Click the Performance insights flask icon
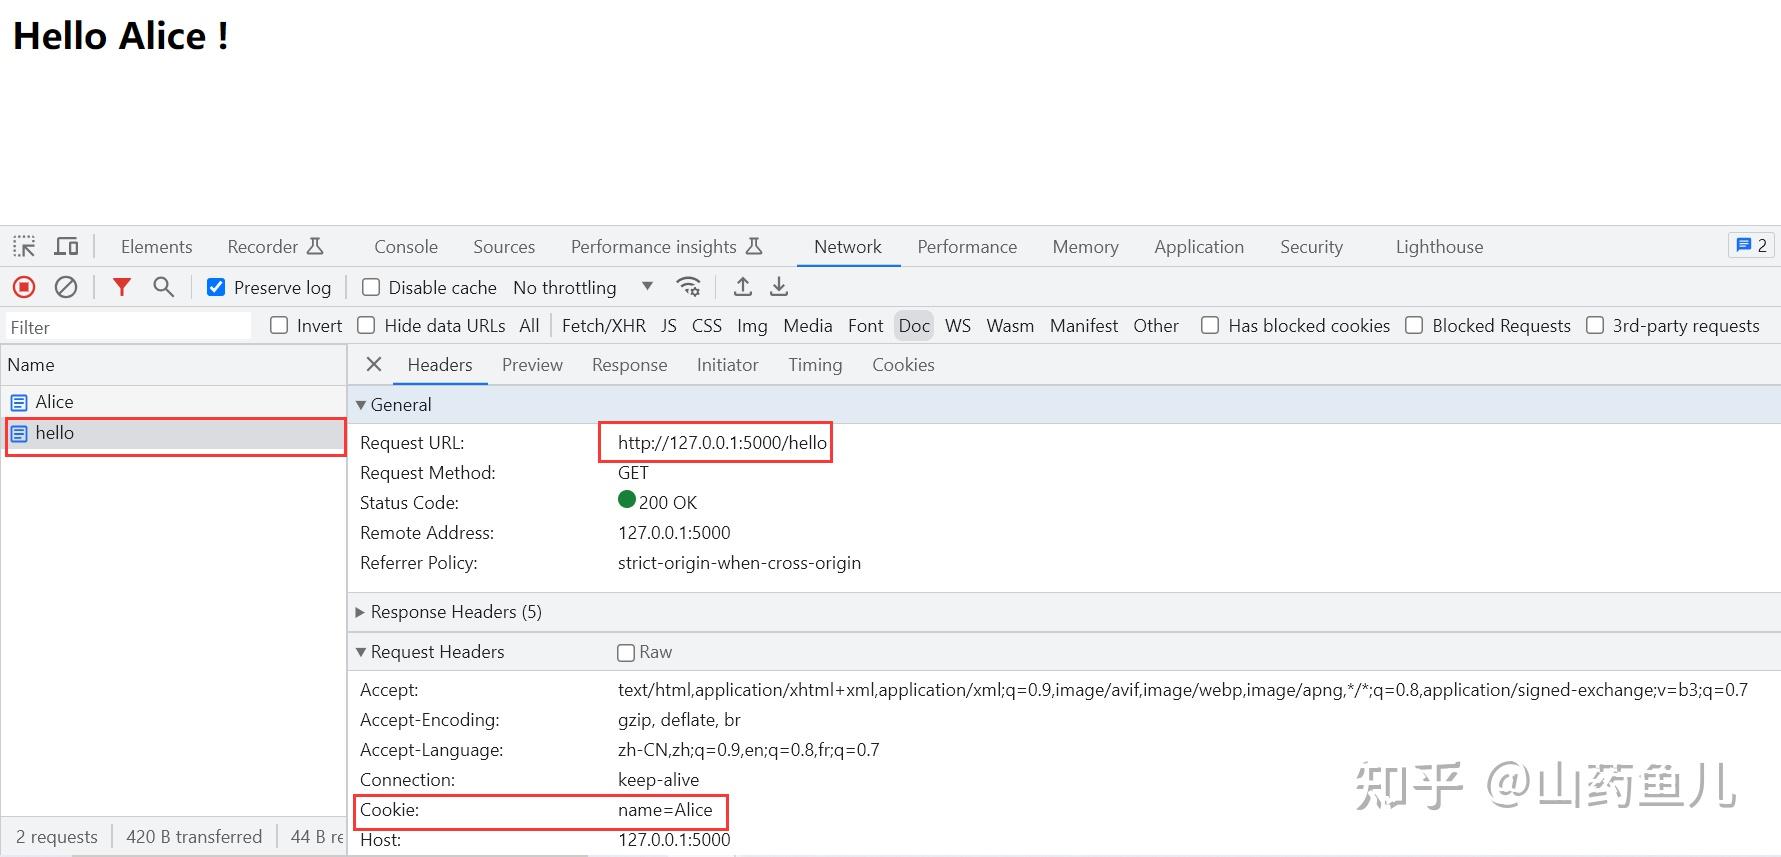 tap(755, 246)
